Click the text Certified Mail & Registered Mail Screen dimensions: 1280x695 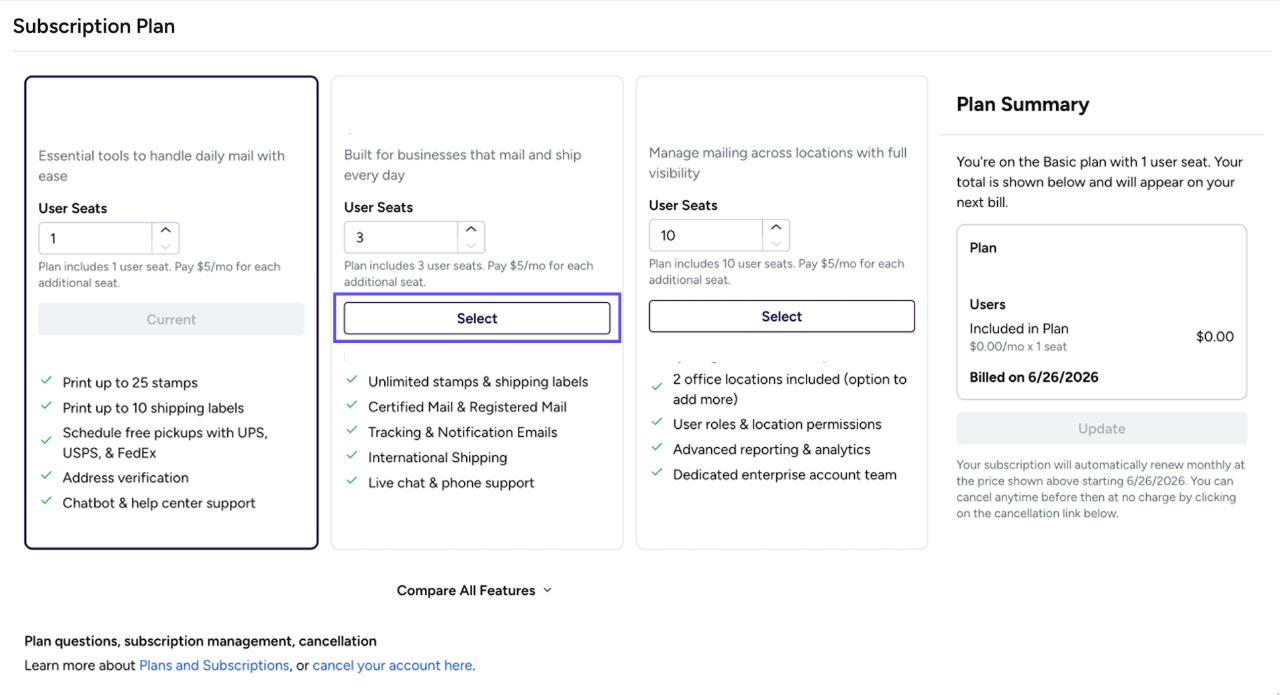pos(468,407)
